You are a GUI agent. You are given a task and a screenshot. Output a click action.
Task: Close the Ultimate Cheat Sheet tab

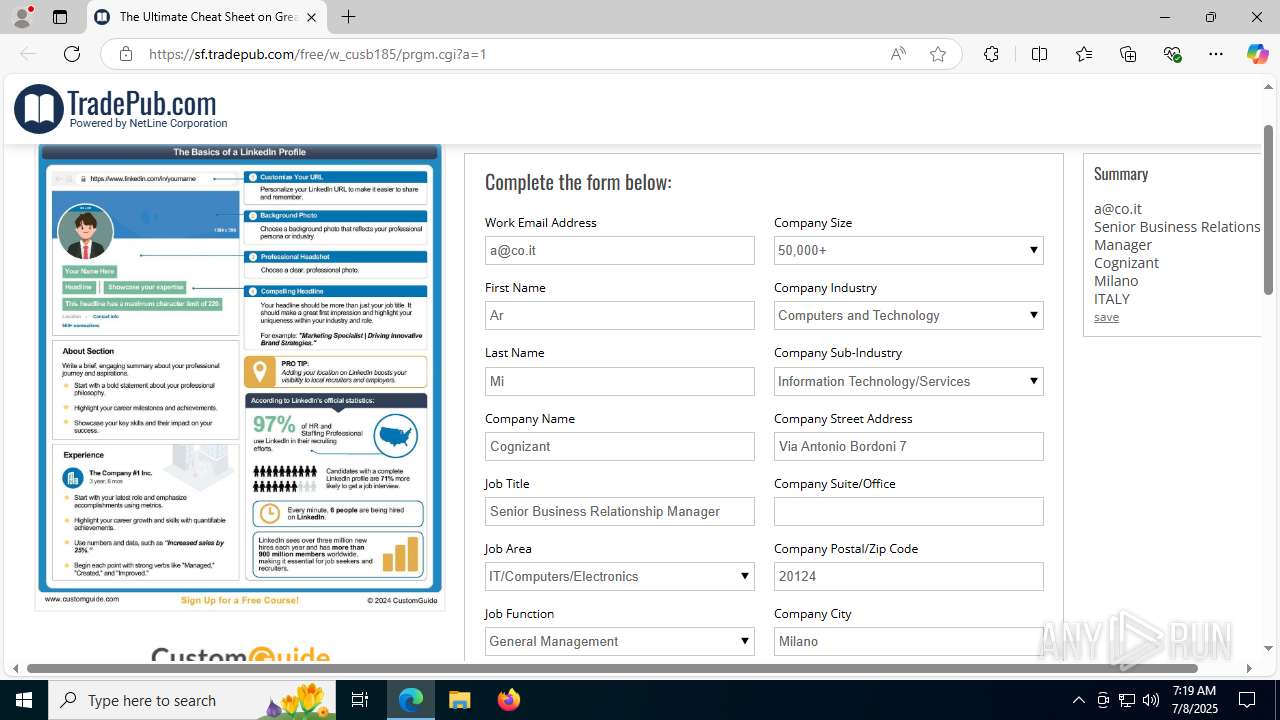[x=311, y=17]
